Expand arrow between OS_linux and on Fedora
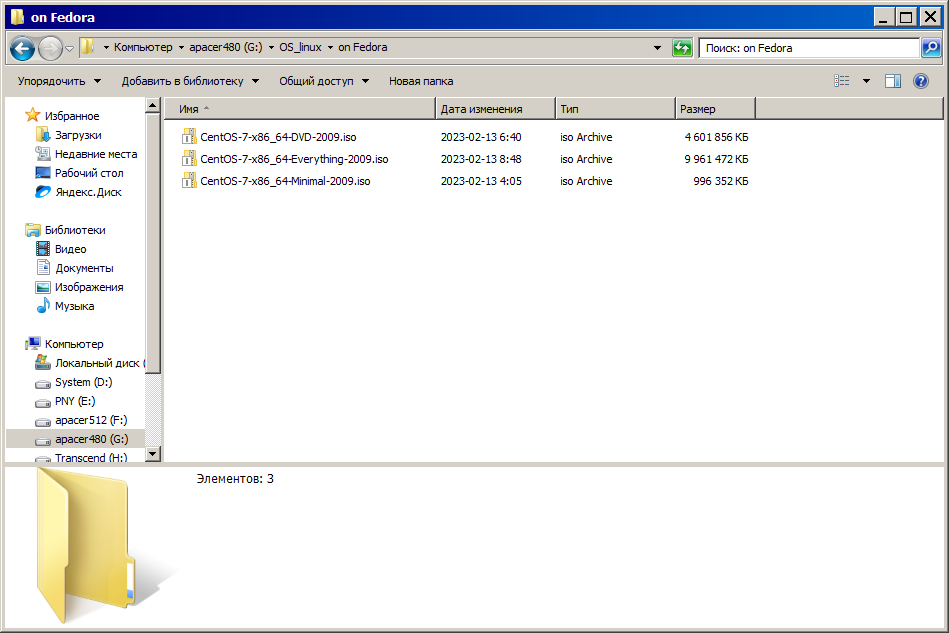 tap(330, 47)
